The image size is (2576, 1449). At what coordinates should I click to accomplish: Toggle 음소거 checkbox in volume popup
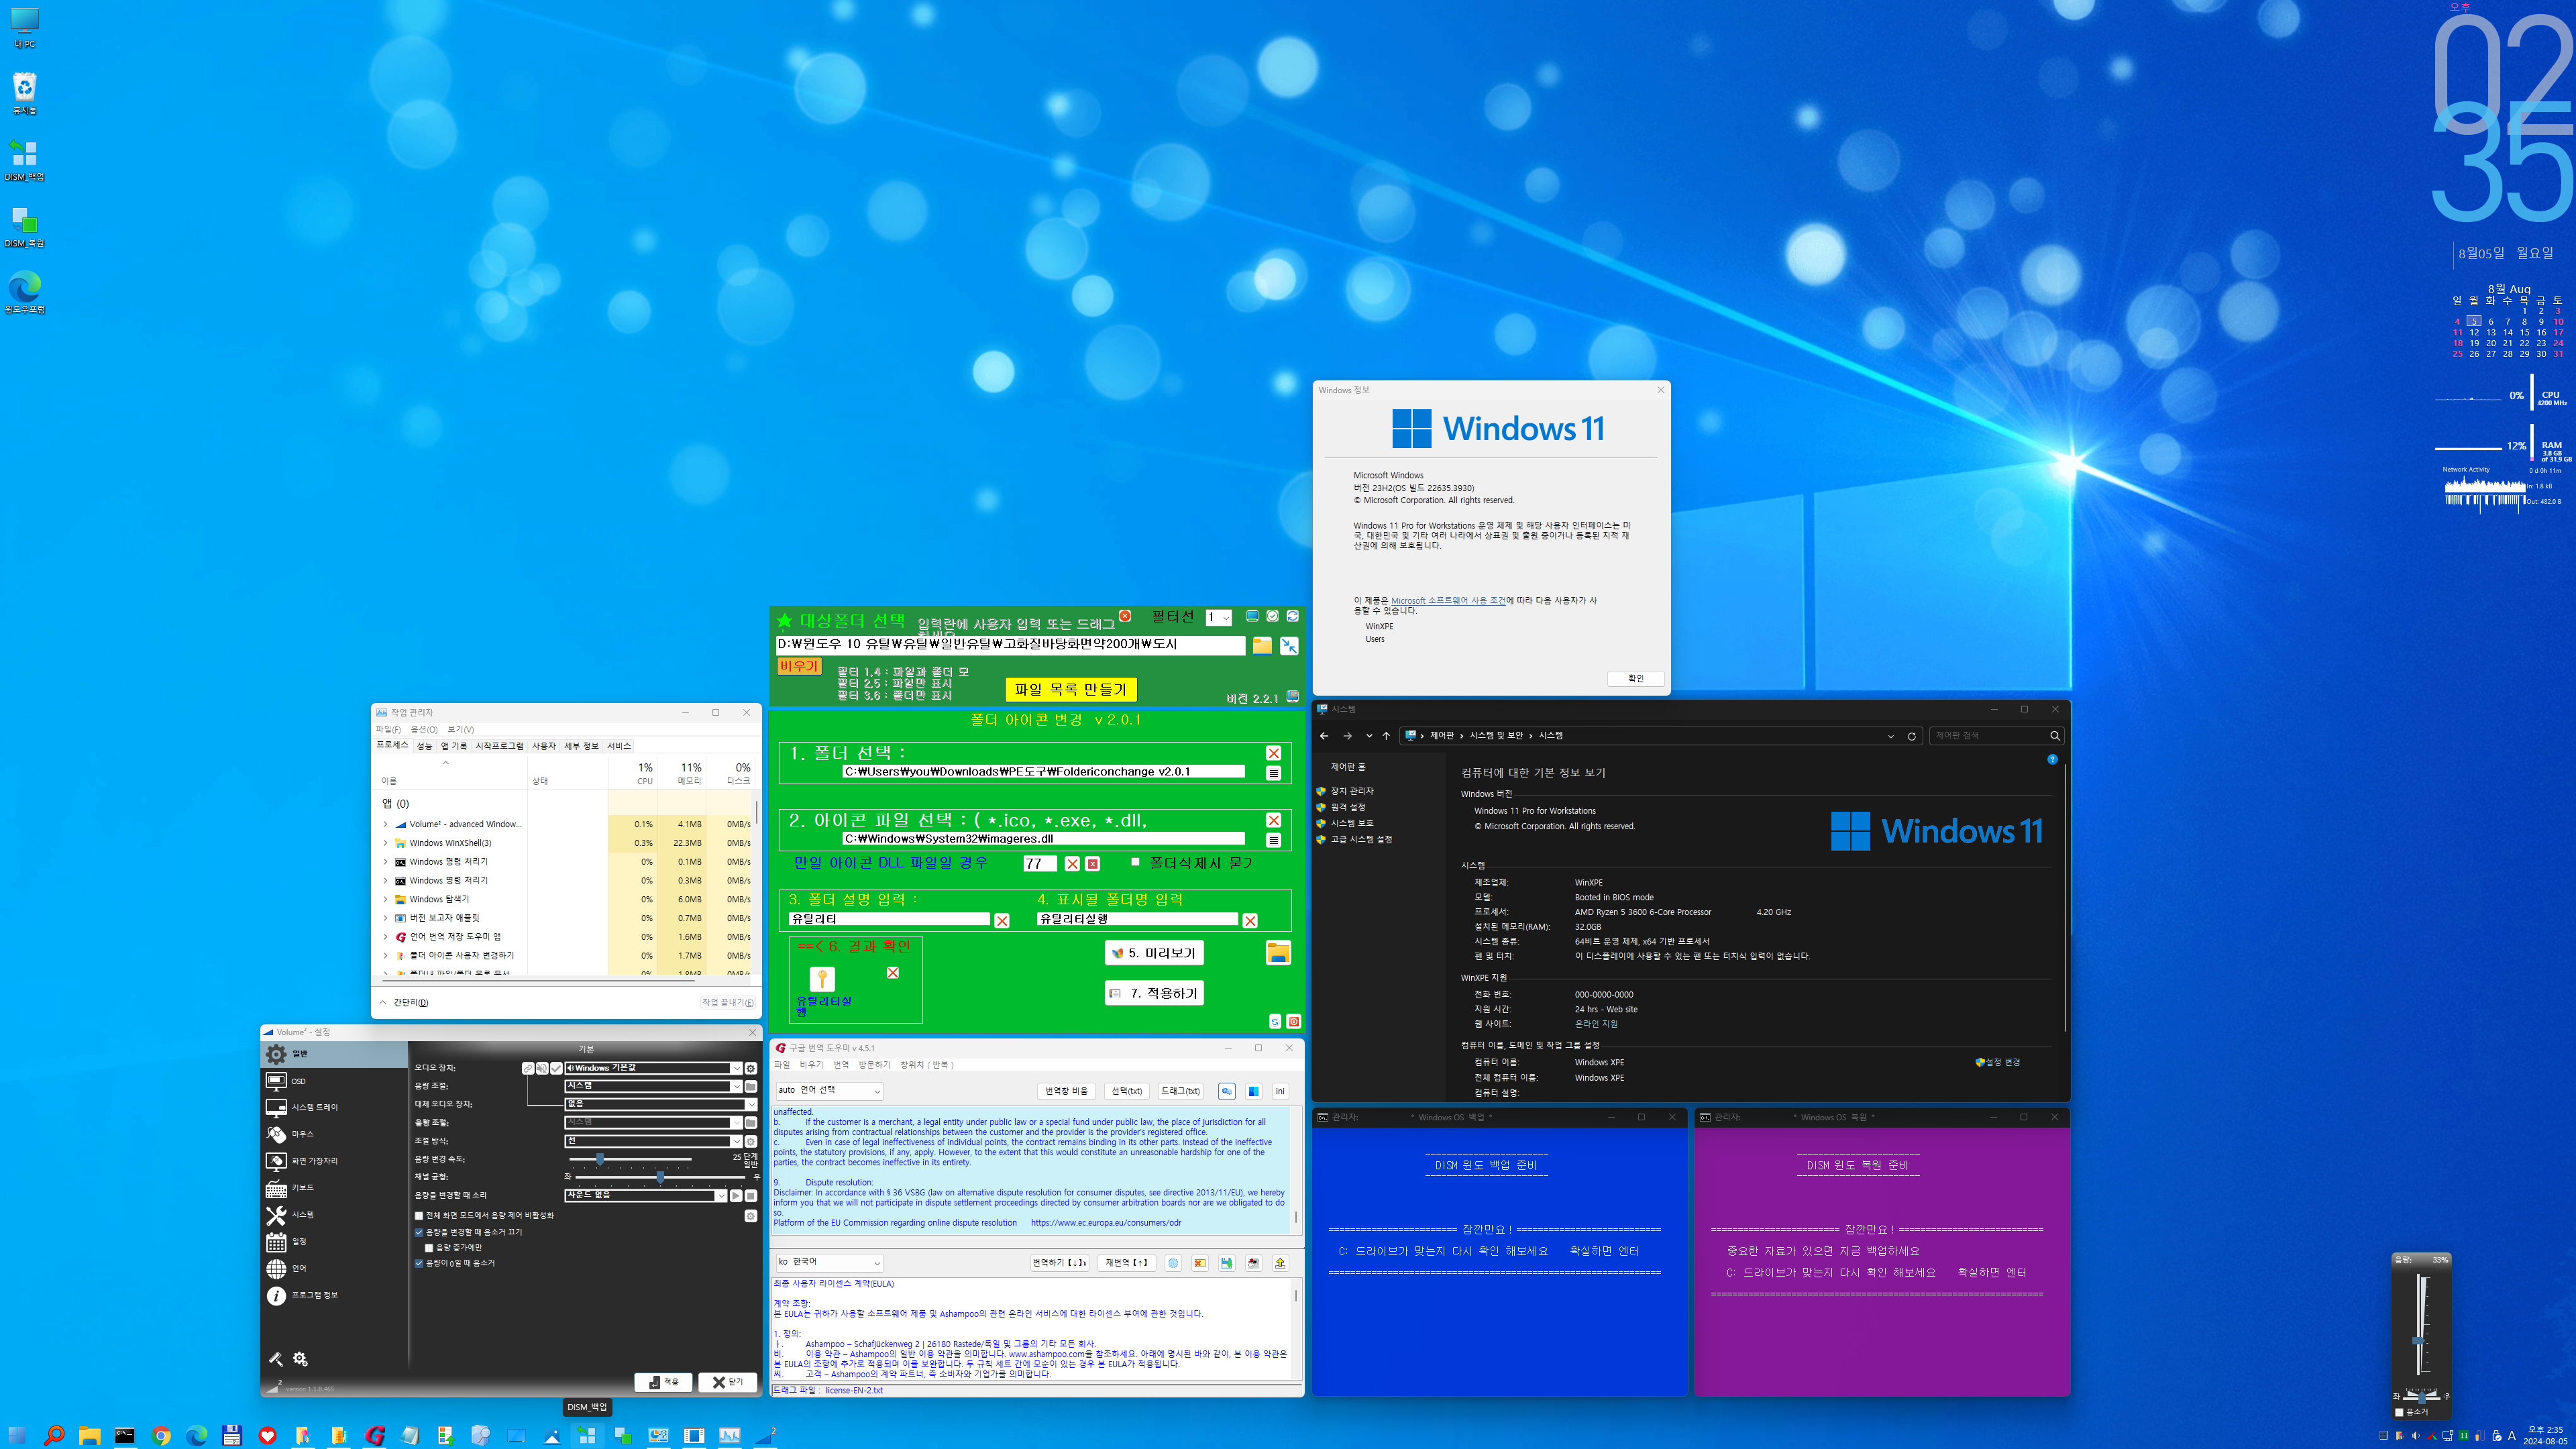pyautogui.click(x=2399, y=1412)
